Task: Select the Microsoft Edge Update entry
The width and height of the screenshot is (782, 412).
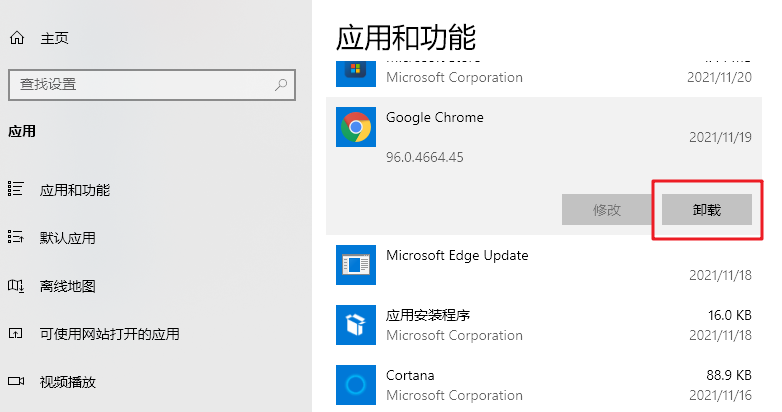Action: coord(457,255)
